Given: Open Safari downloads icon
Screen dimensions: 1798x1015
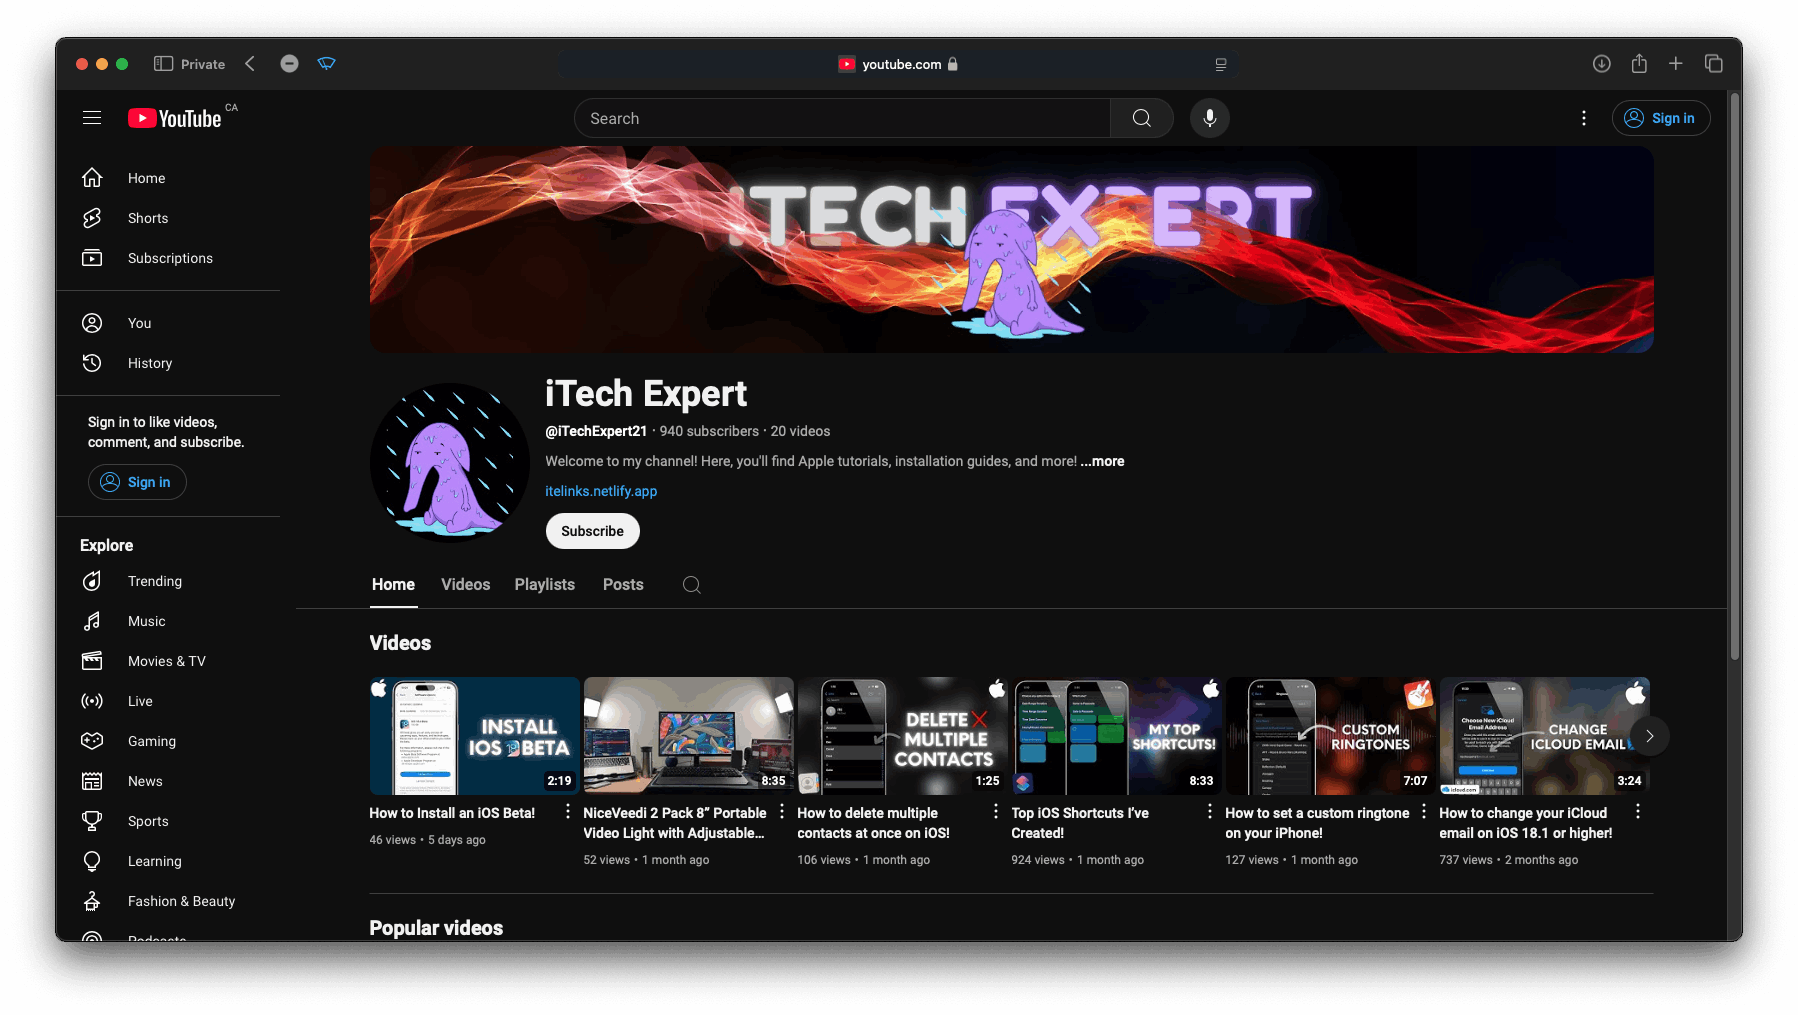Looking at the screenshot, I should point(1601,64).
